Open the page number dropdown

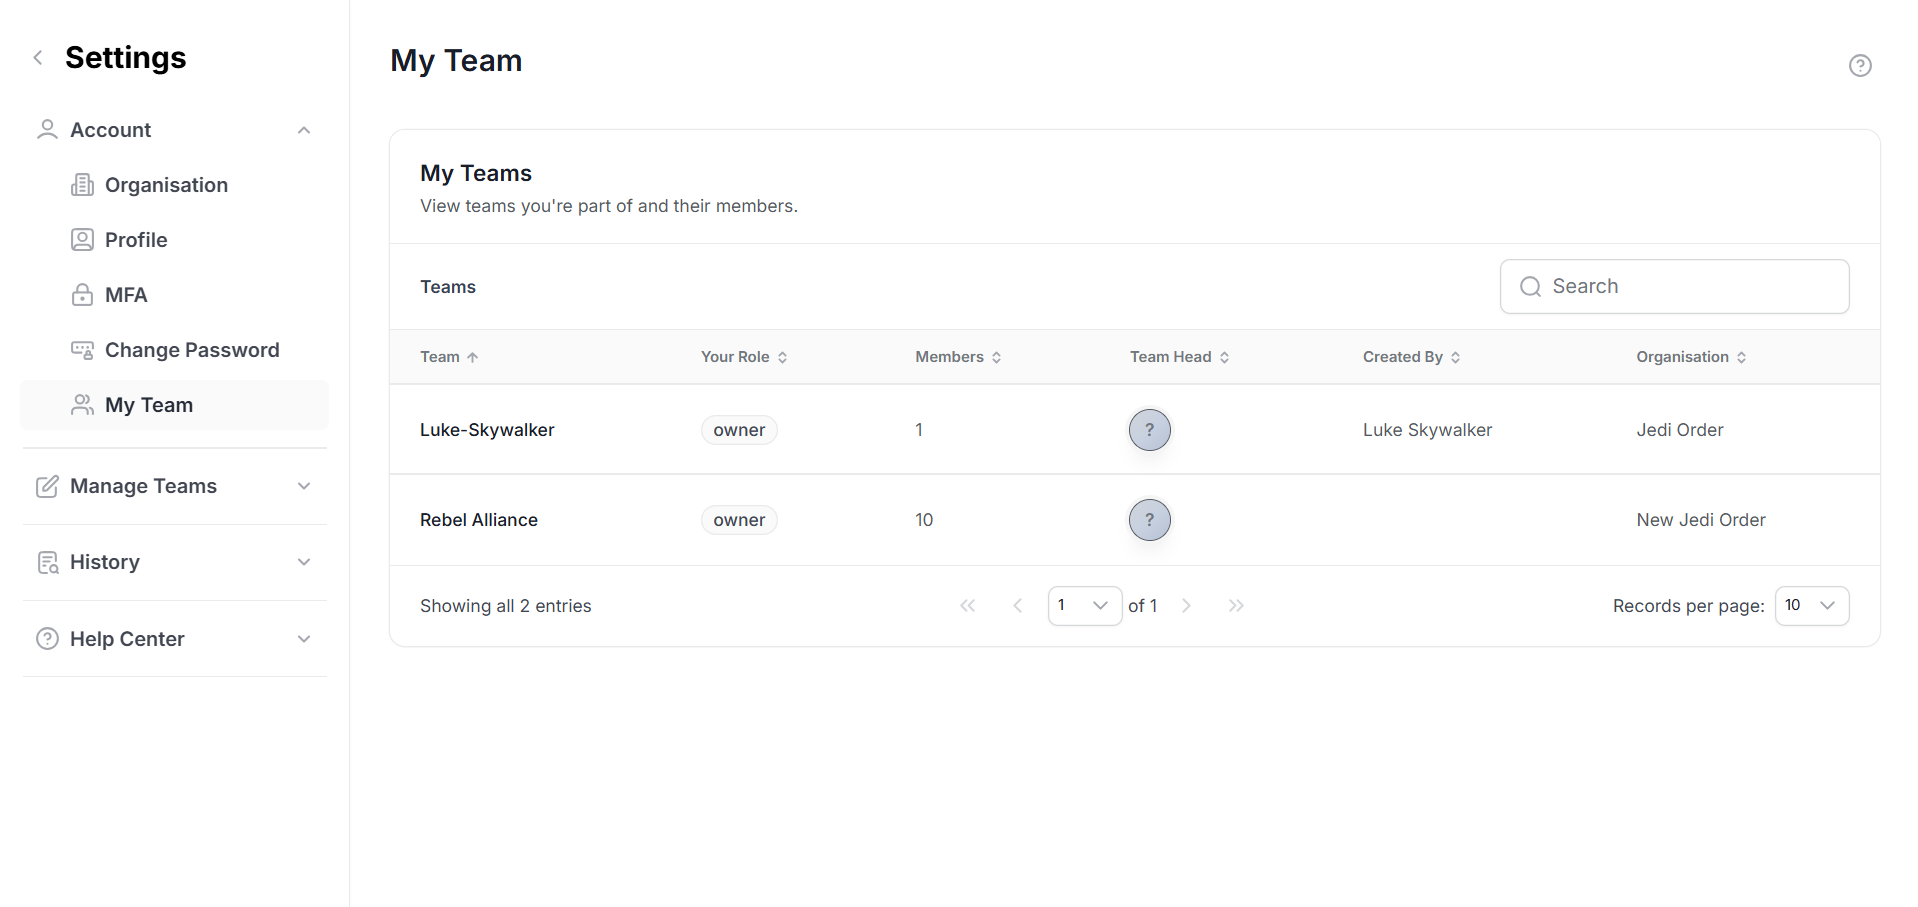[1084, 606]
